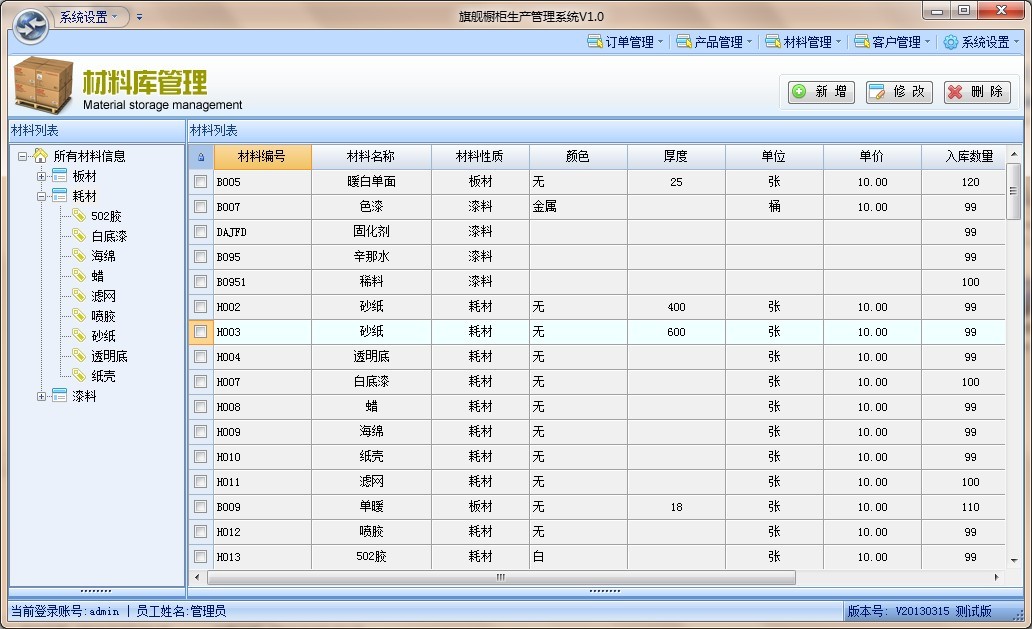The height and width of the screenshot is (629, 1032).
Task: Click the gear icon of 系统设置
Action: 950,42
